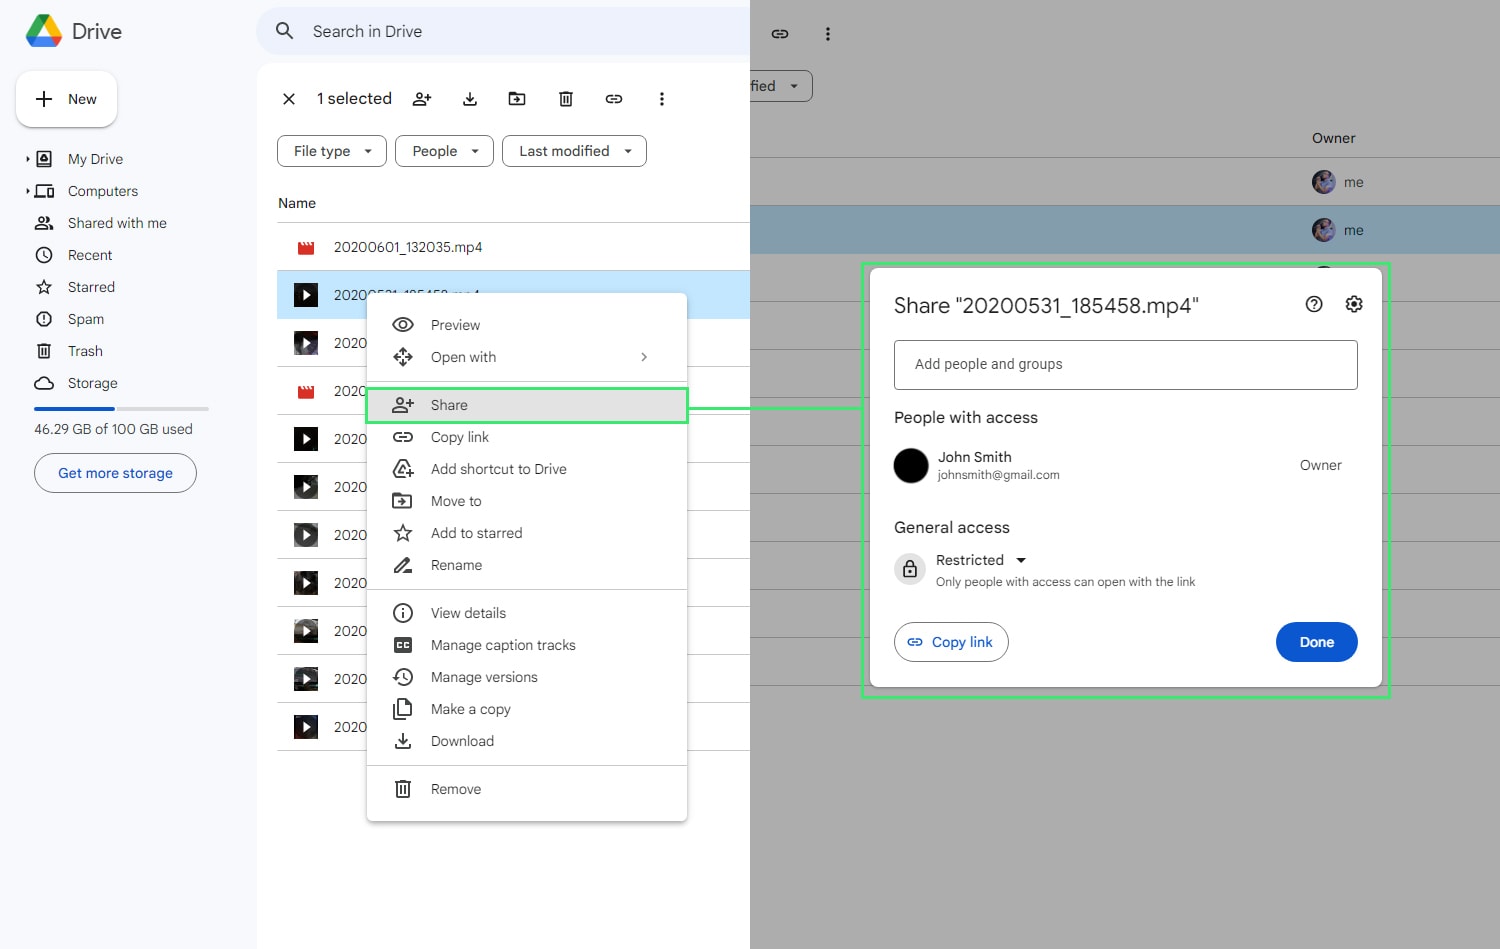Open the People filter dropdown

coord(443,151)
